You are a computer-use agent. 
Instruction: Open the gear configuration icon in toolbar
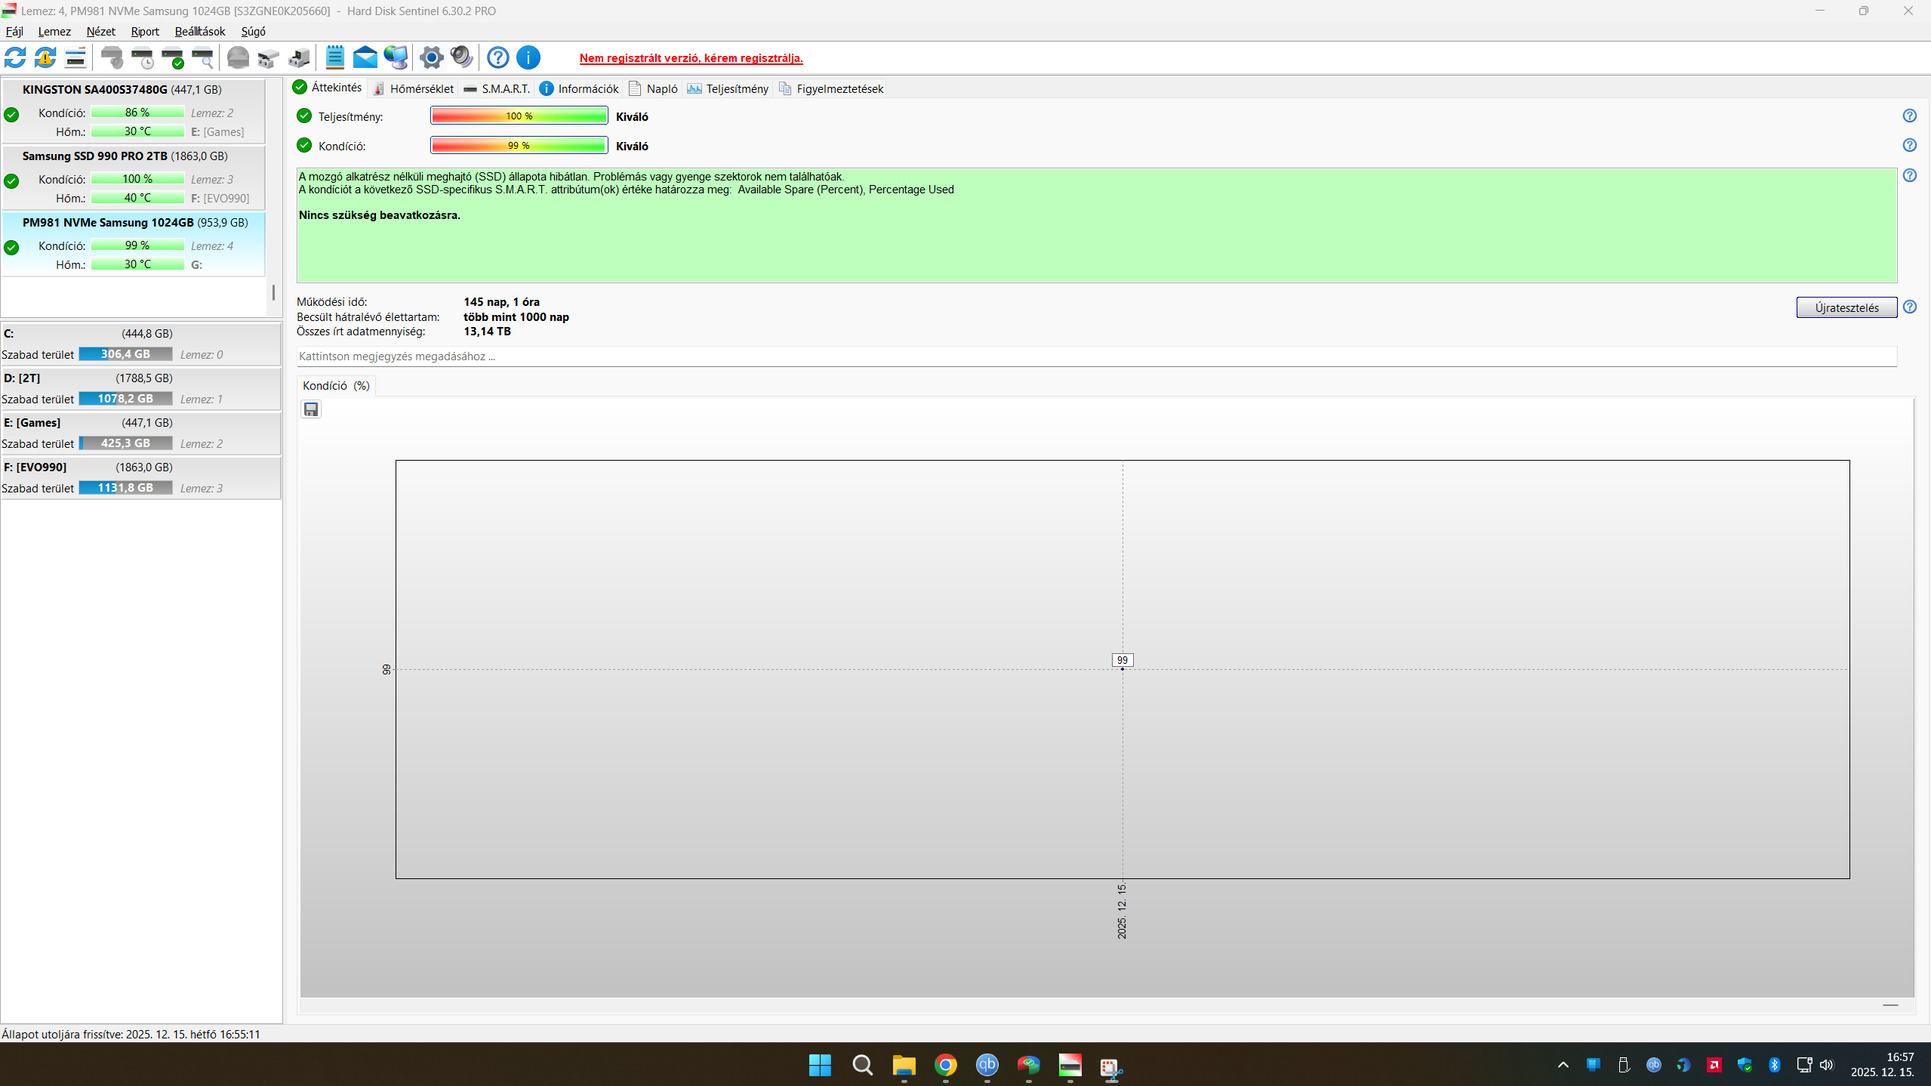coord(431,58)
